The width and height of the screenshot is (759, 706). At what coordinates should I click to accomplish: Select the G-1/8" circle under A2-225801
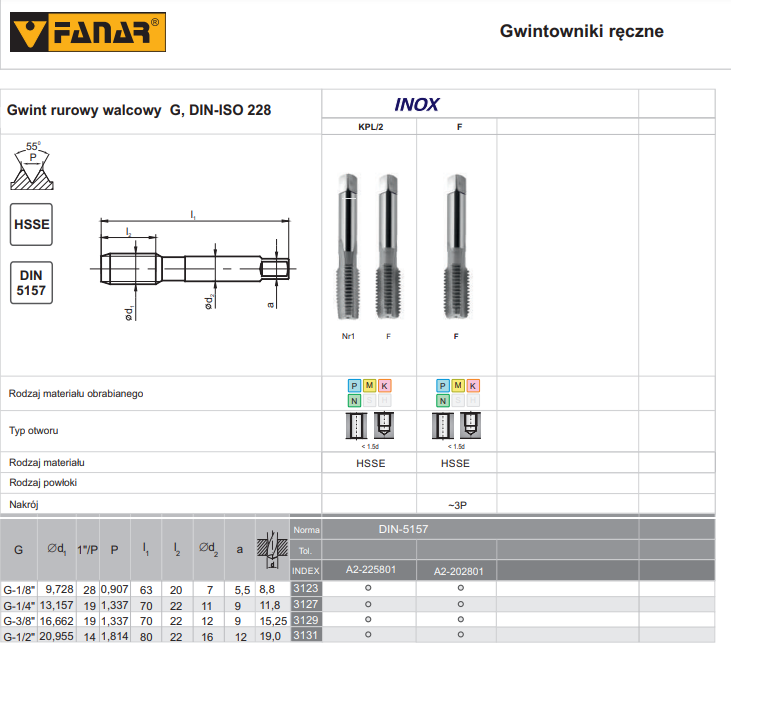[x=368, y=588]
